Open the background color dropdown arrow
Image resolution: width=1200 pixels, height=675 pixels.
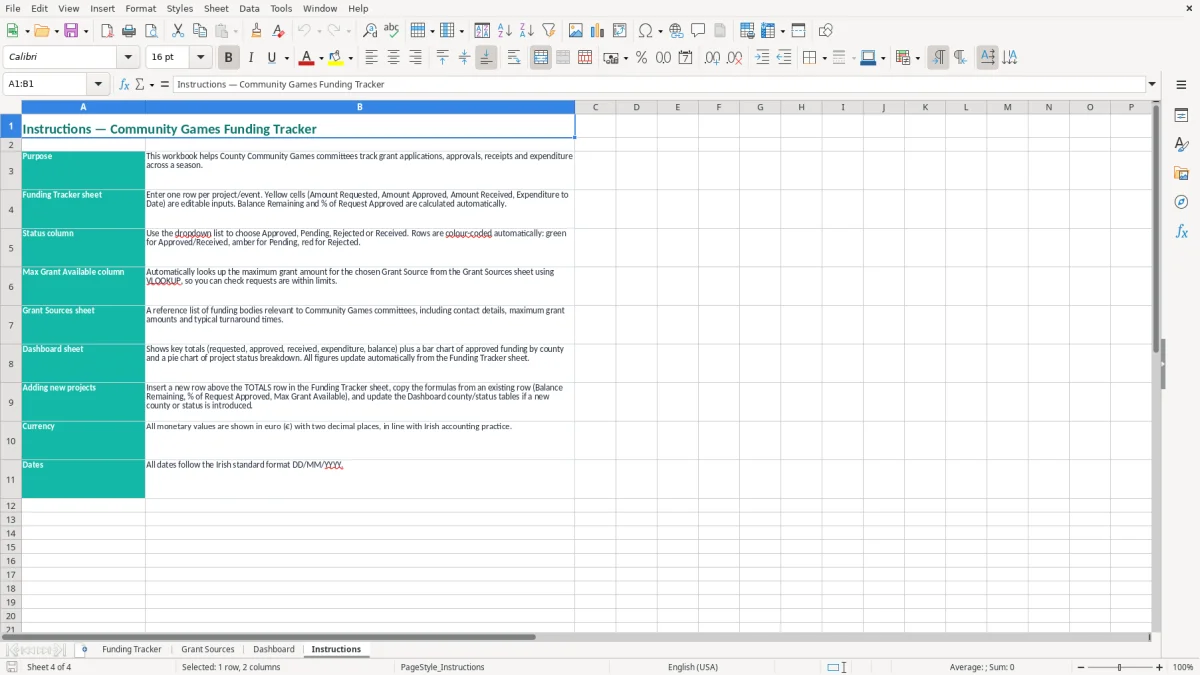click(x=350, y=58)
